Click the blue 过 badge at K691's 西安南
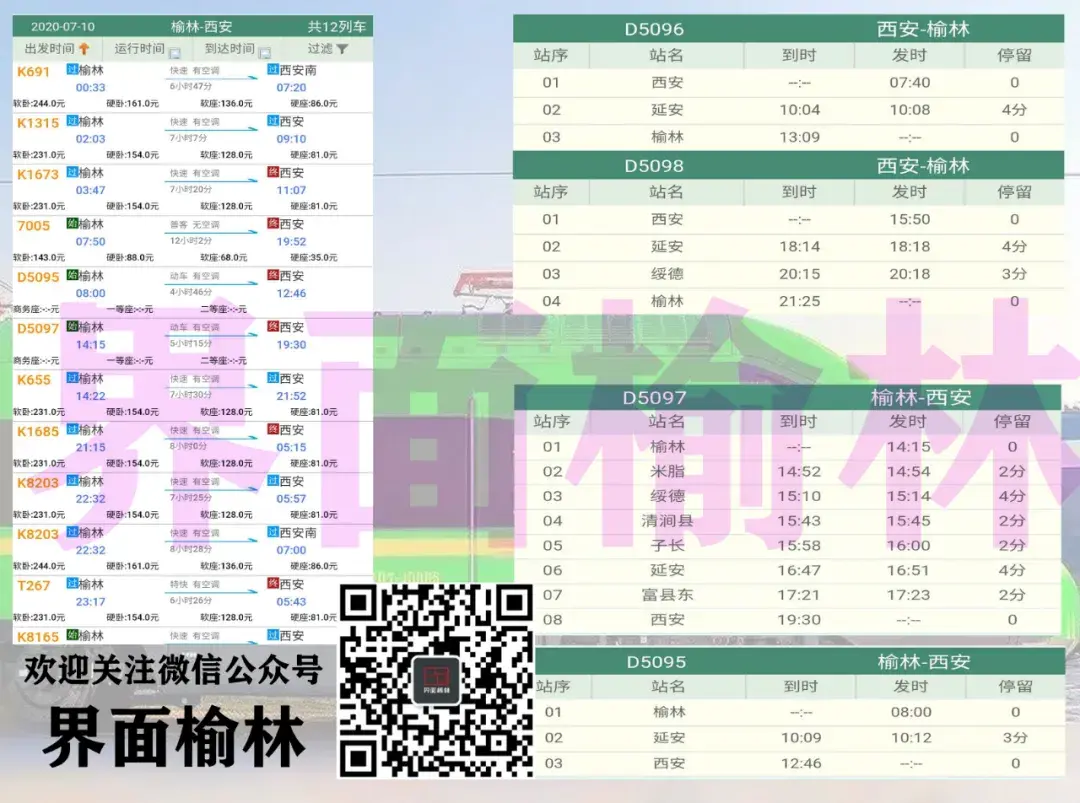Viewport: 1080px width, 803px height. [272, 70]
